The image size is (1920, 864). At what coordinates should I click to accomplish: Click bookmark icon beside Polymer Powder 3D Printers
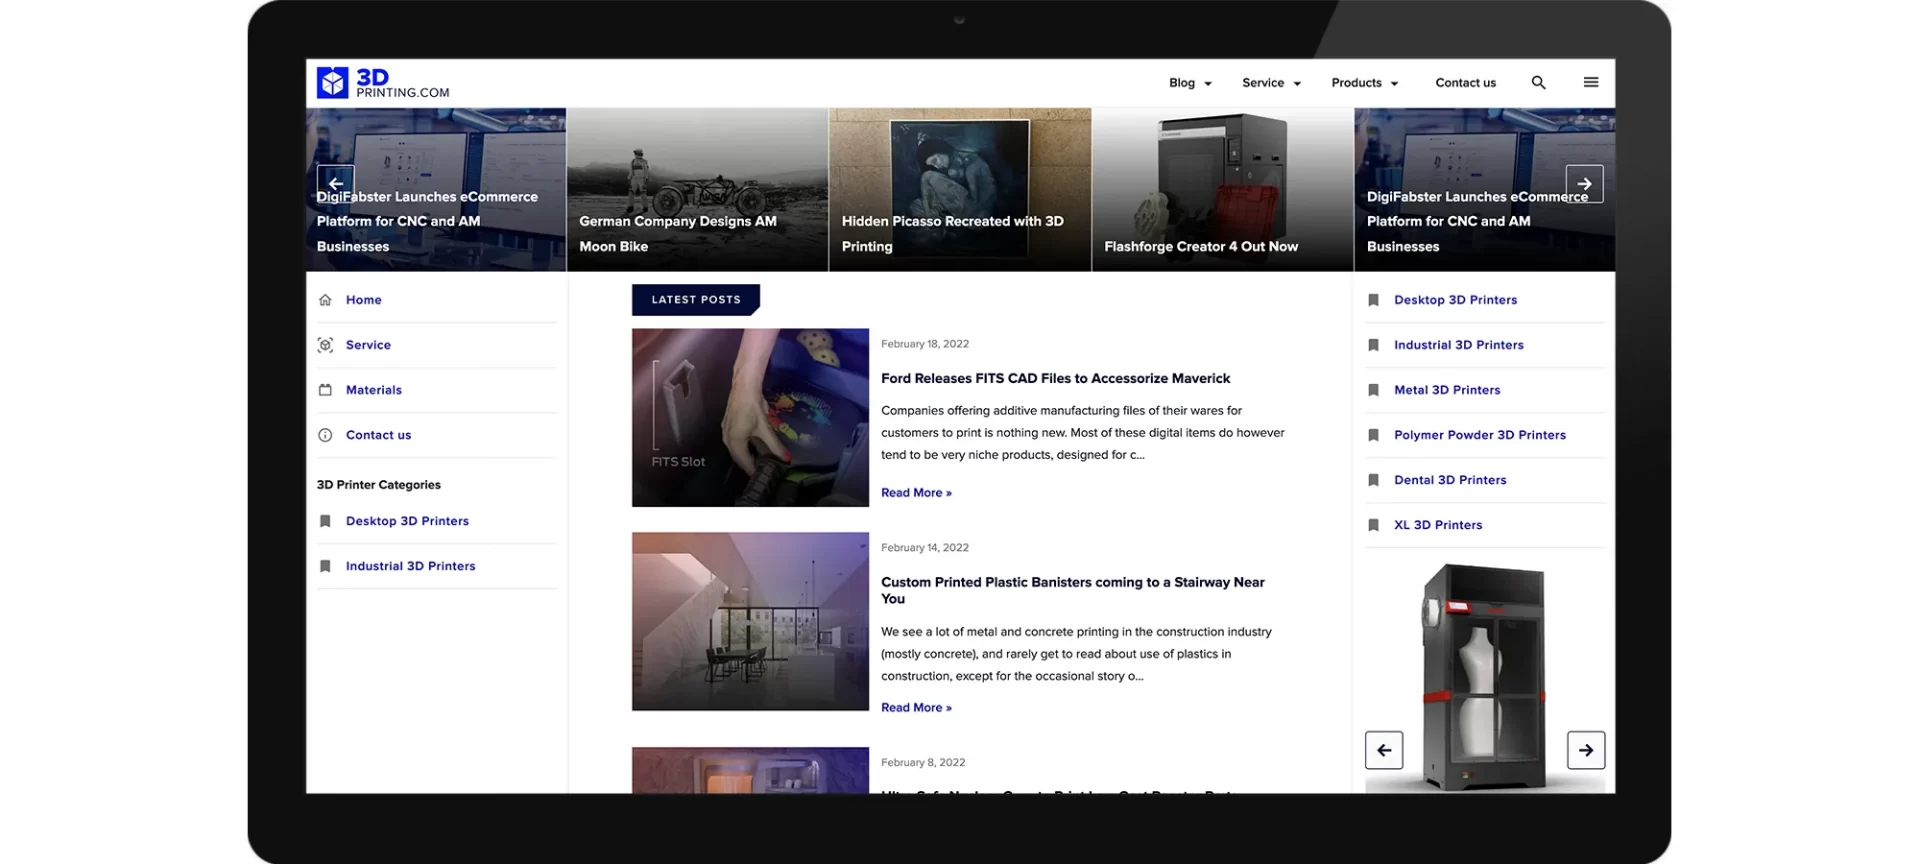(x=1373, y=435)
